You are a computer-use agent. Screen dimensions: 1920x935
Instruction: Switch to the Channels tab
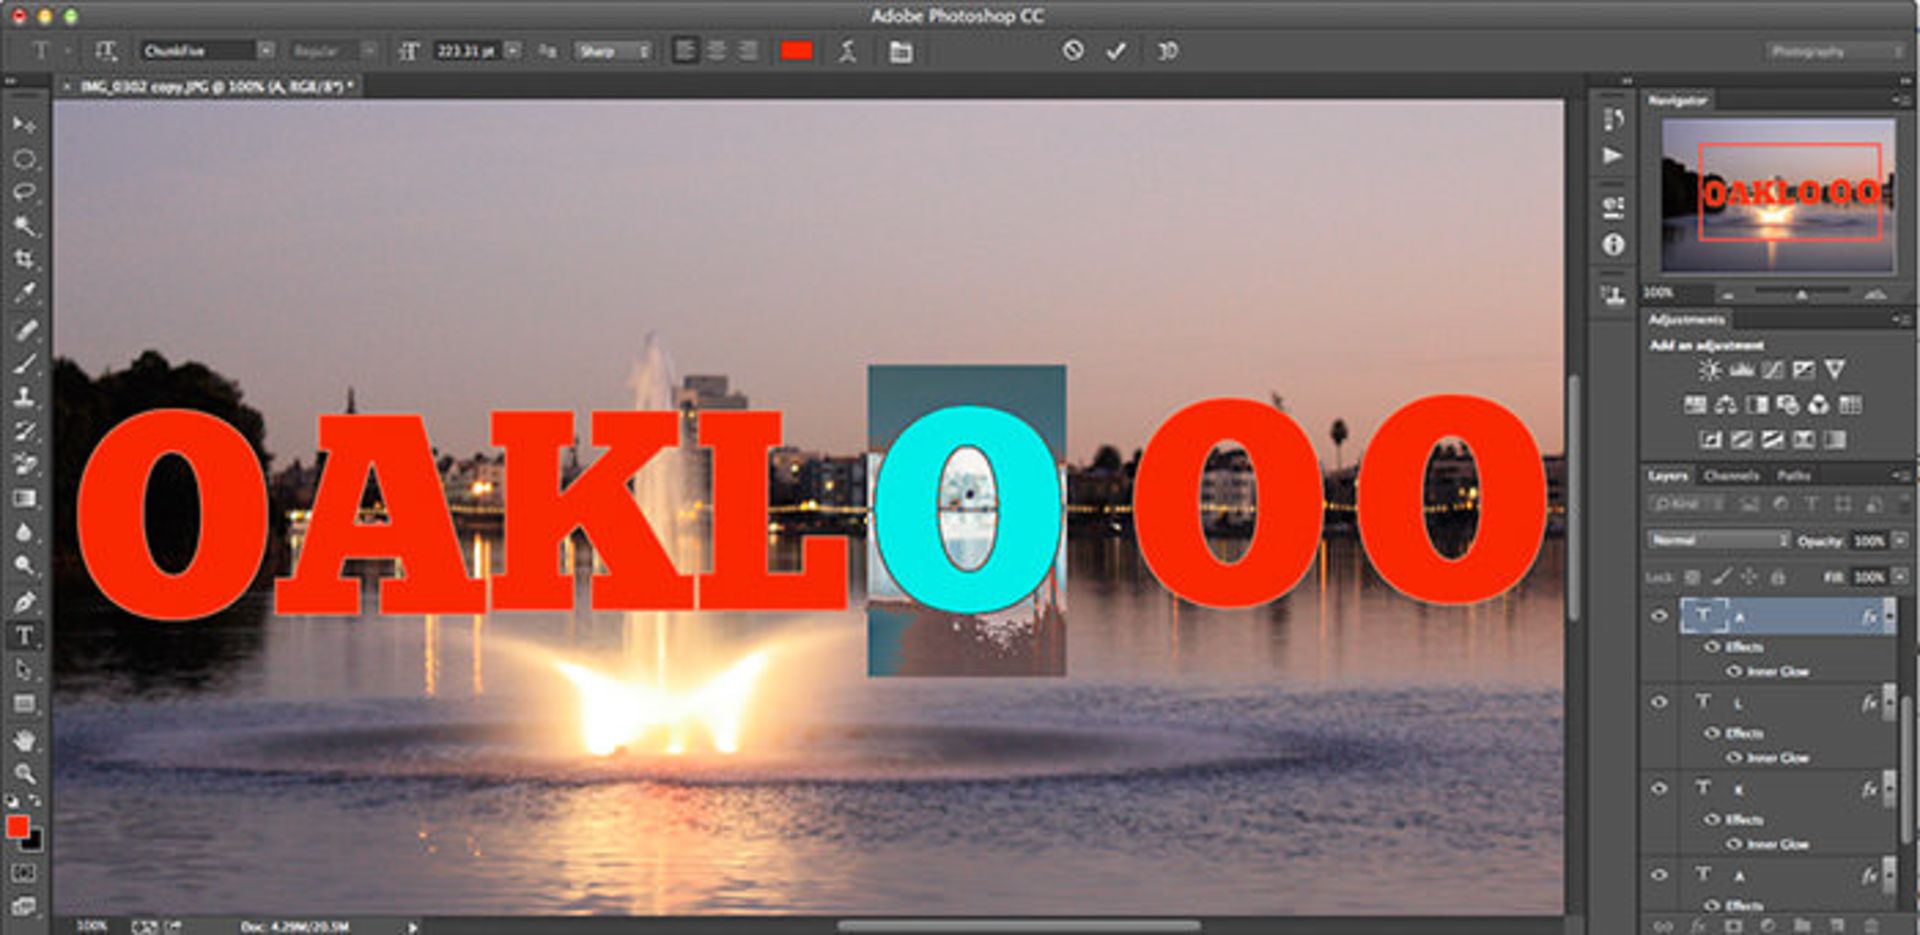tap(1731, 476)
